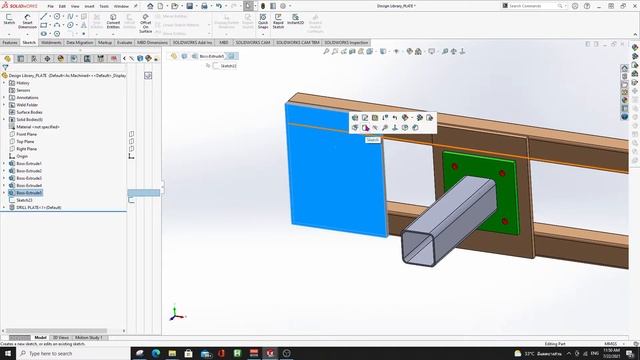Expand the Boss-Extrude1 feature
Viewport: 640px width, 360px height.
pos(4,164)
